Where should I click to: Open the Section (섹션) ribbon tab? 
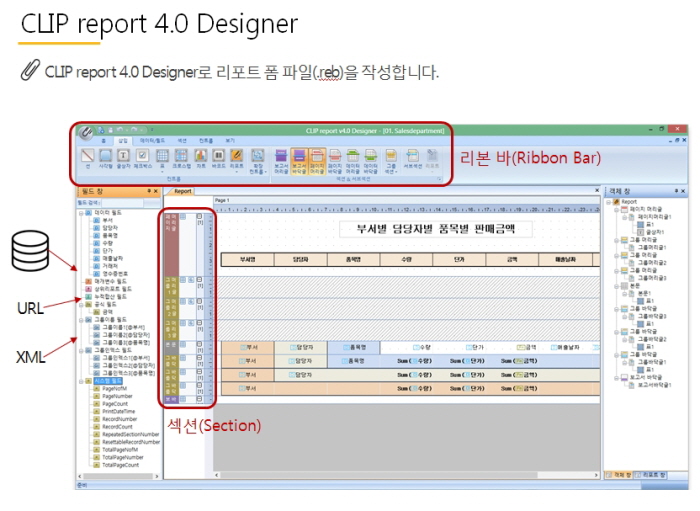pyautogui.click(x=182, y=141)
